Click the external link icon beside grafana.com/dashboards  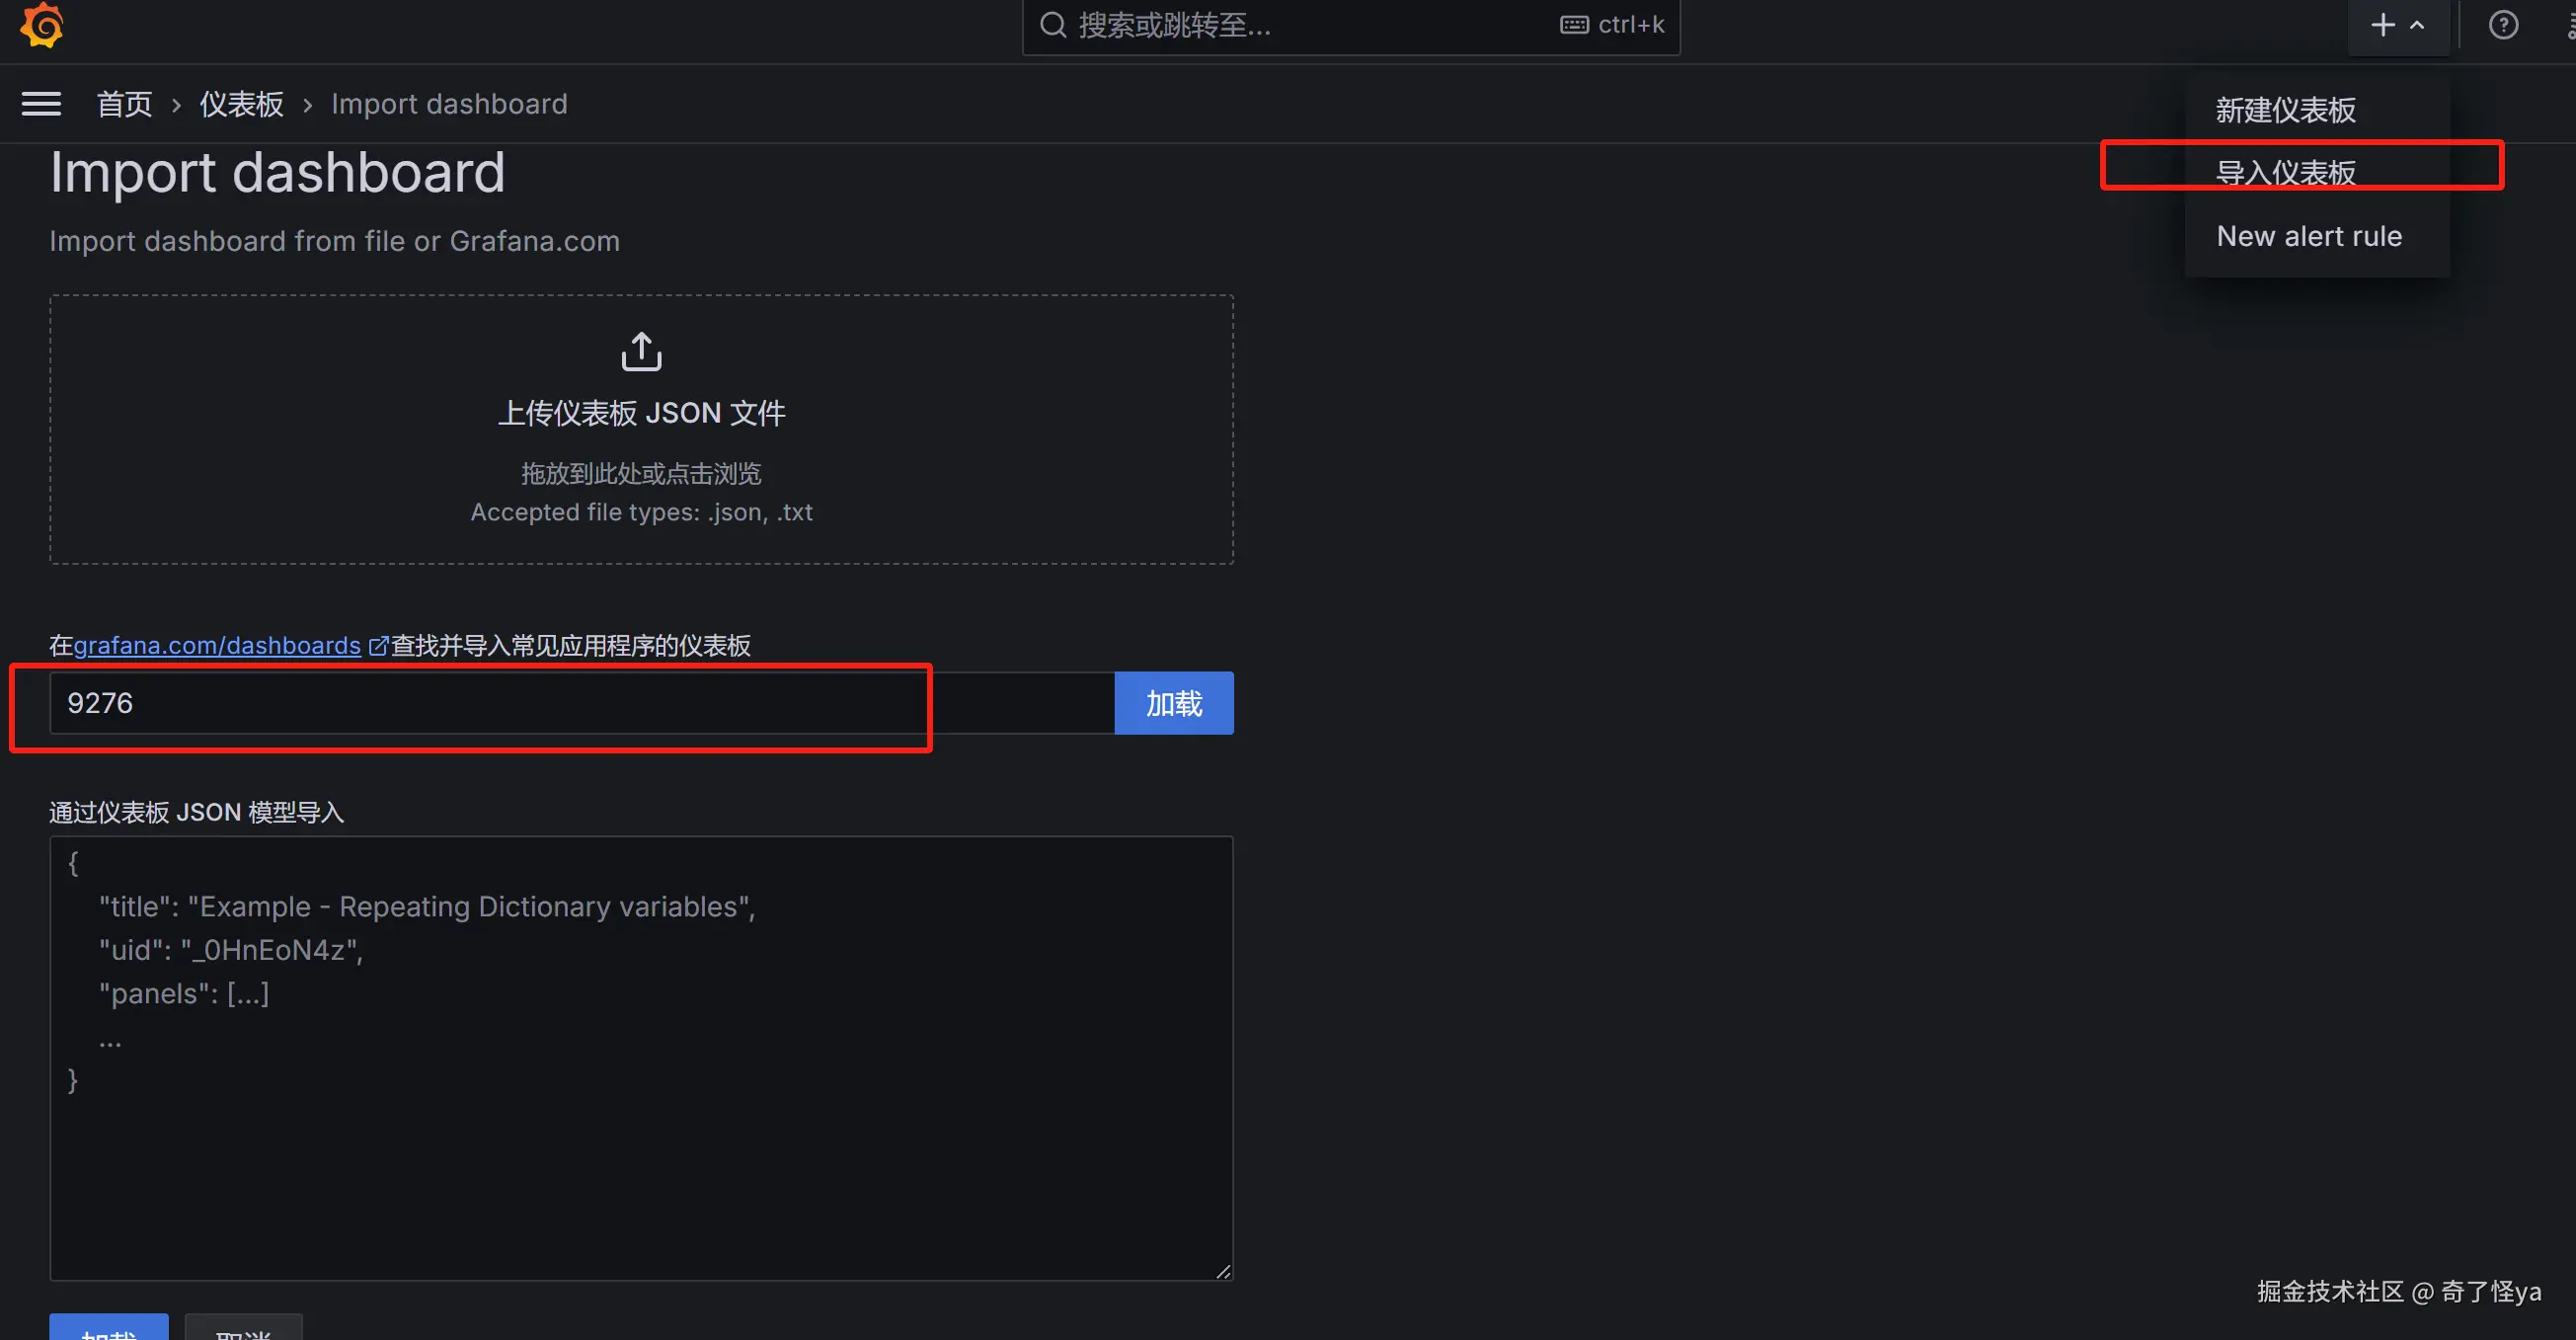pos(378,646)
